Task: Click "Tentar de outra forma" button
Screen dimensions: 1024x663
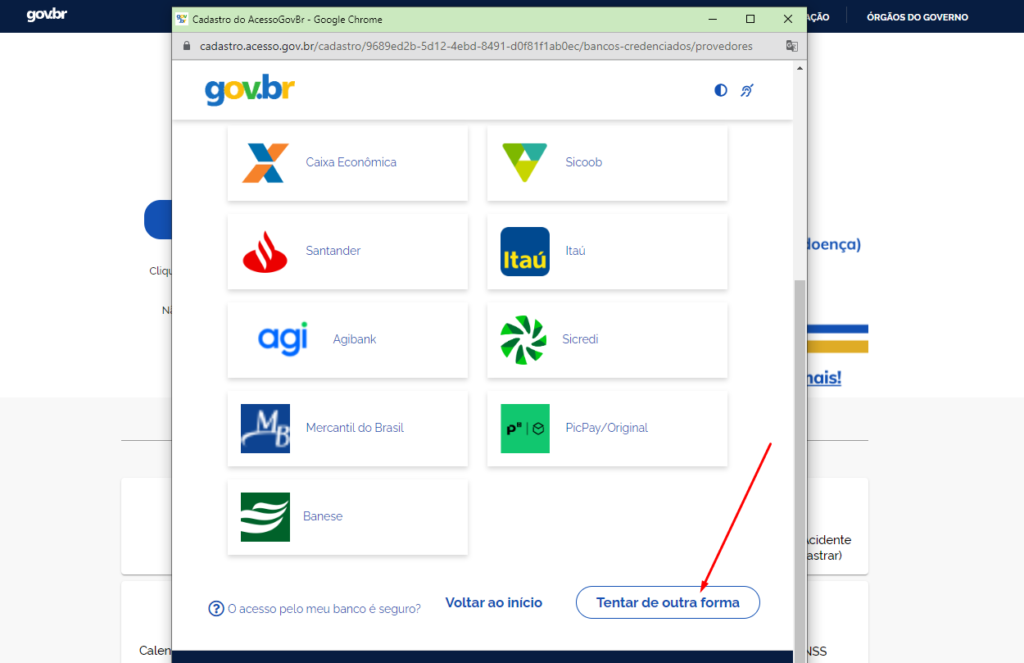Action: 667,602
